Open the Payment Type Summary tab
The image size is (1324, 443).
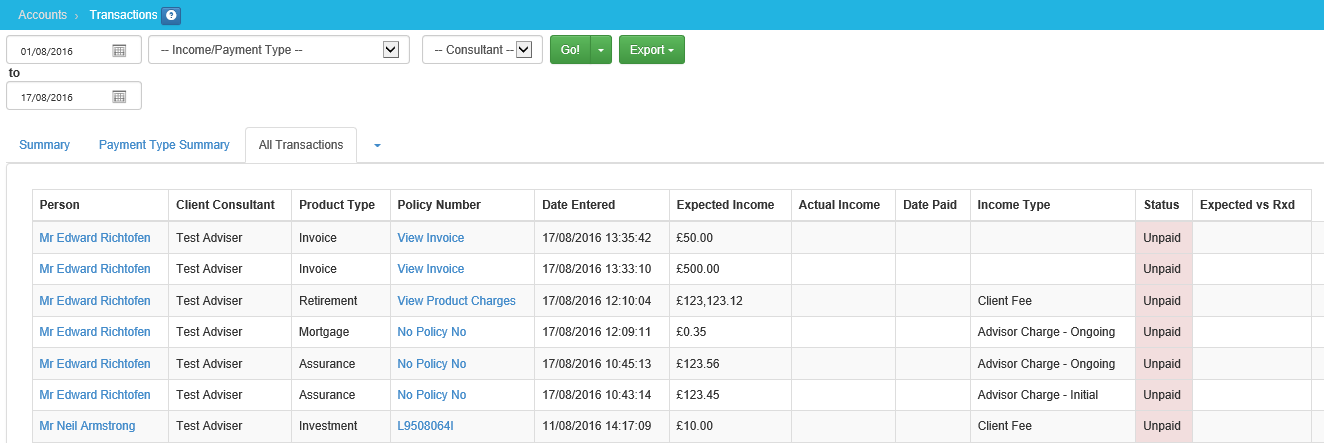pos(164,145)
